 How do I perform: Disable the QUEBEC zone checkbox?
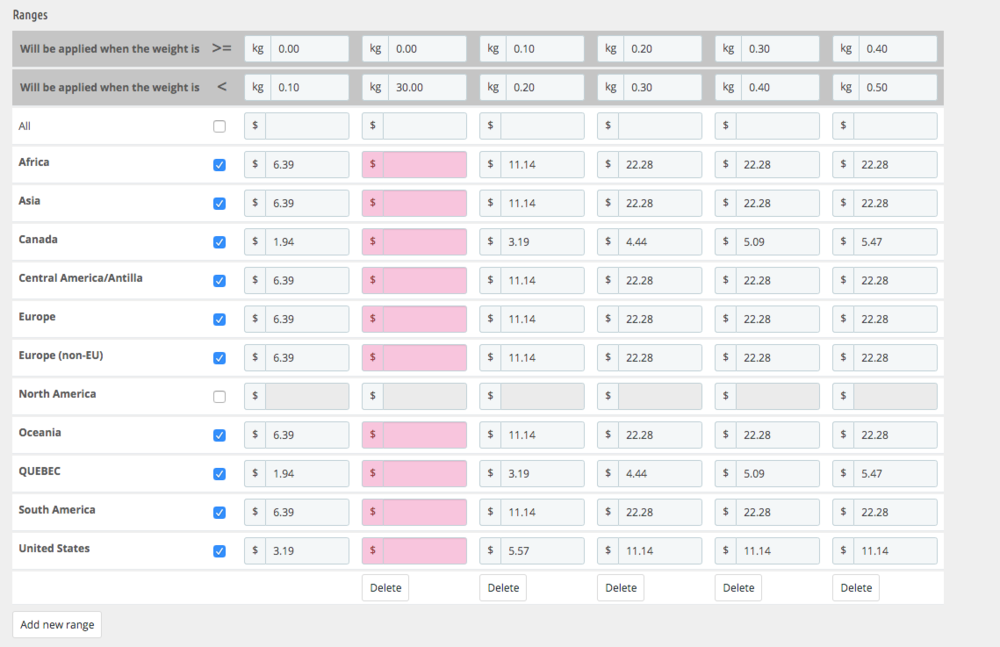coord(220,474)
